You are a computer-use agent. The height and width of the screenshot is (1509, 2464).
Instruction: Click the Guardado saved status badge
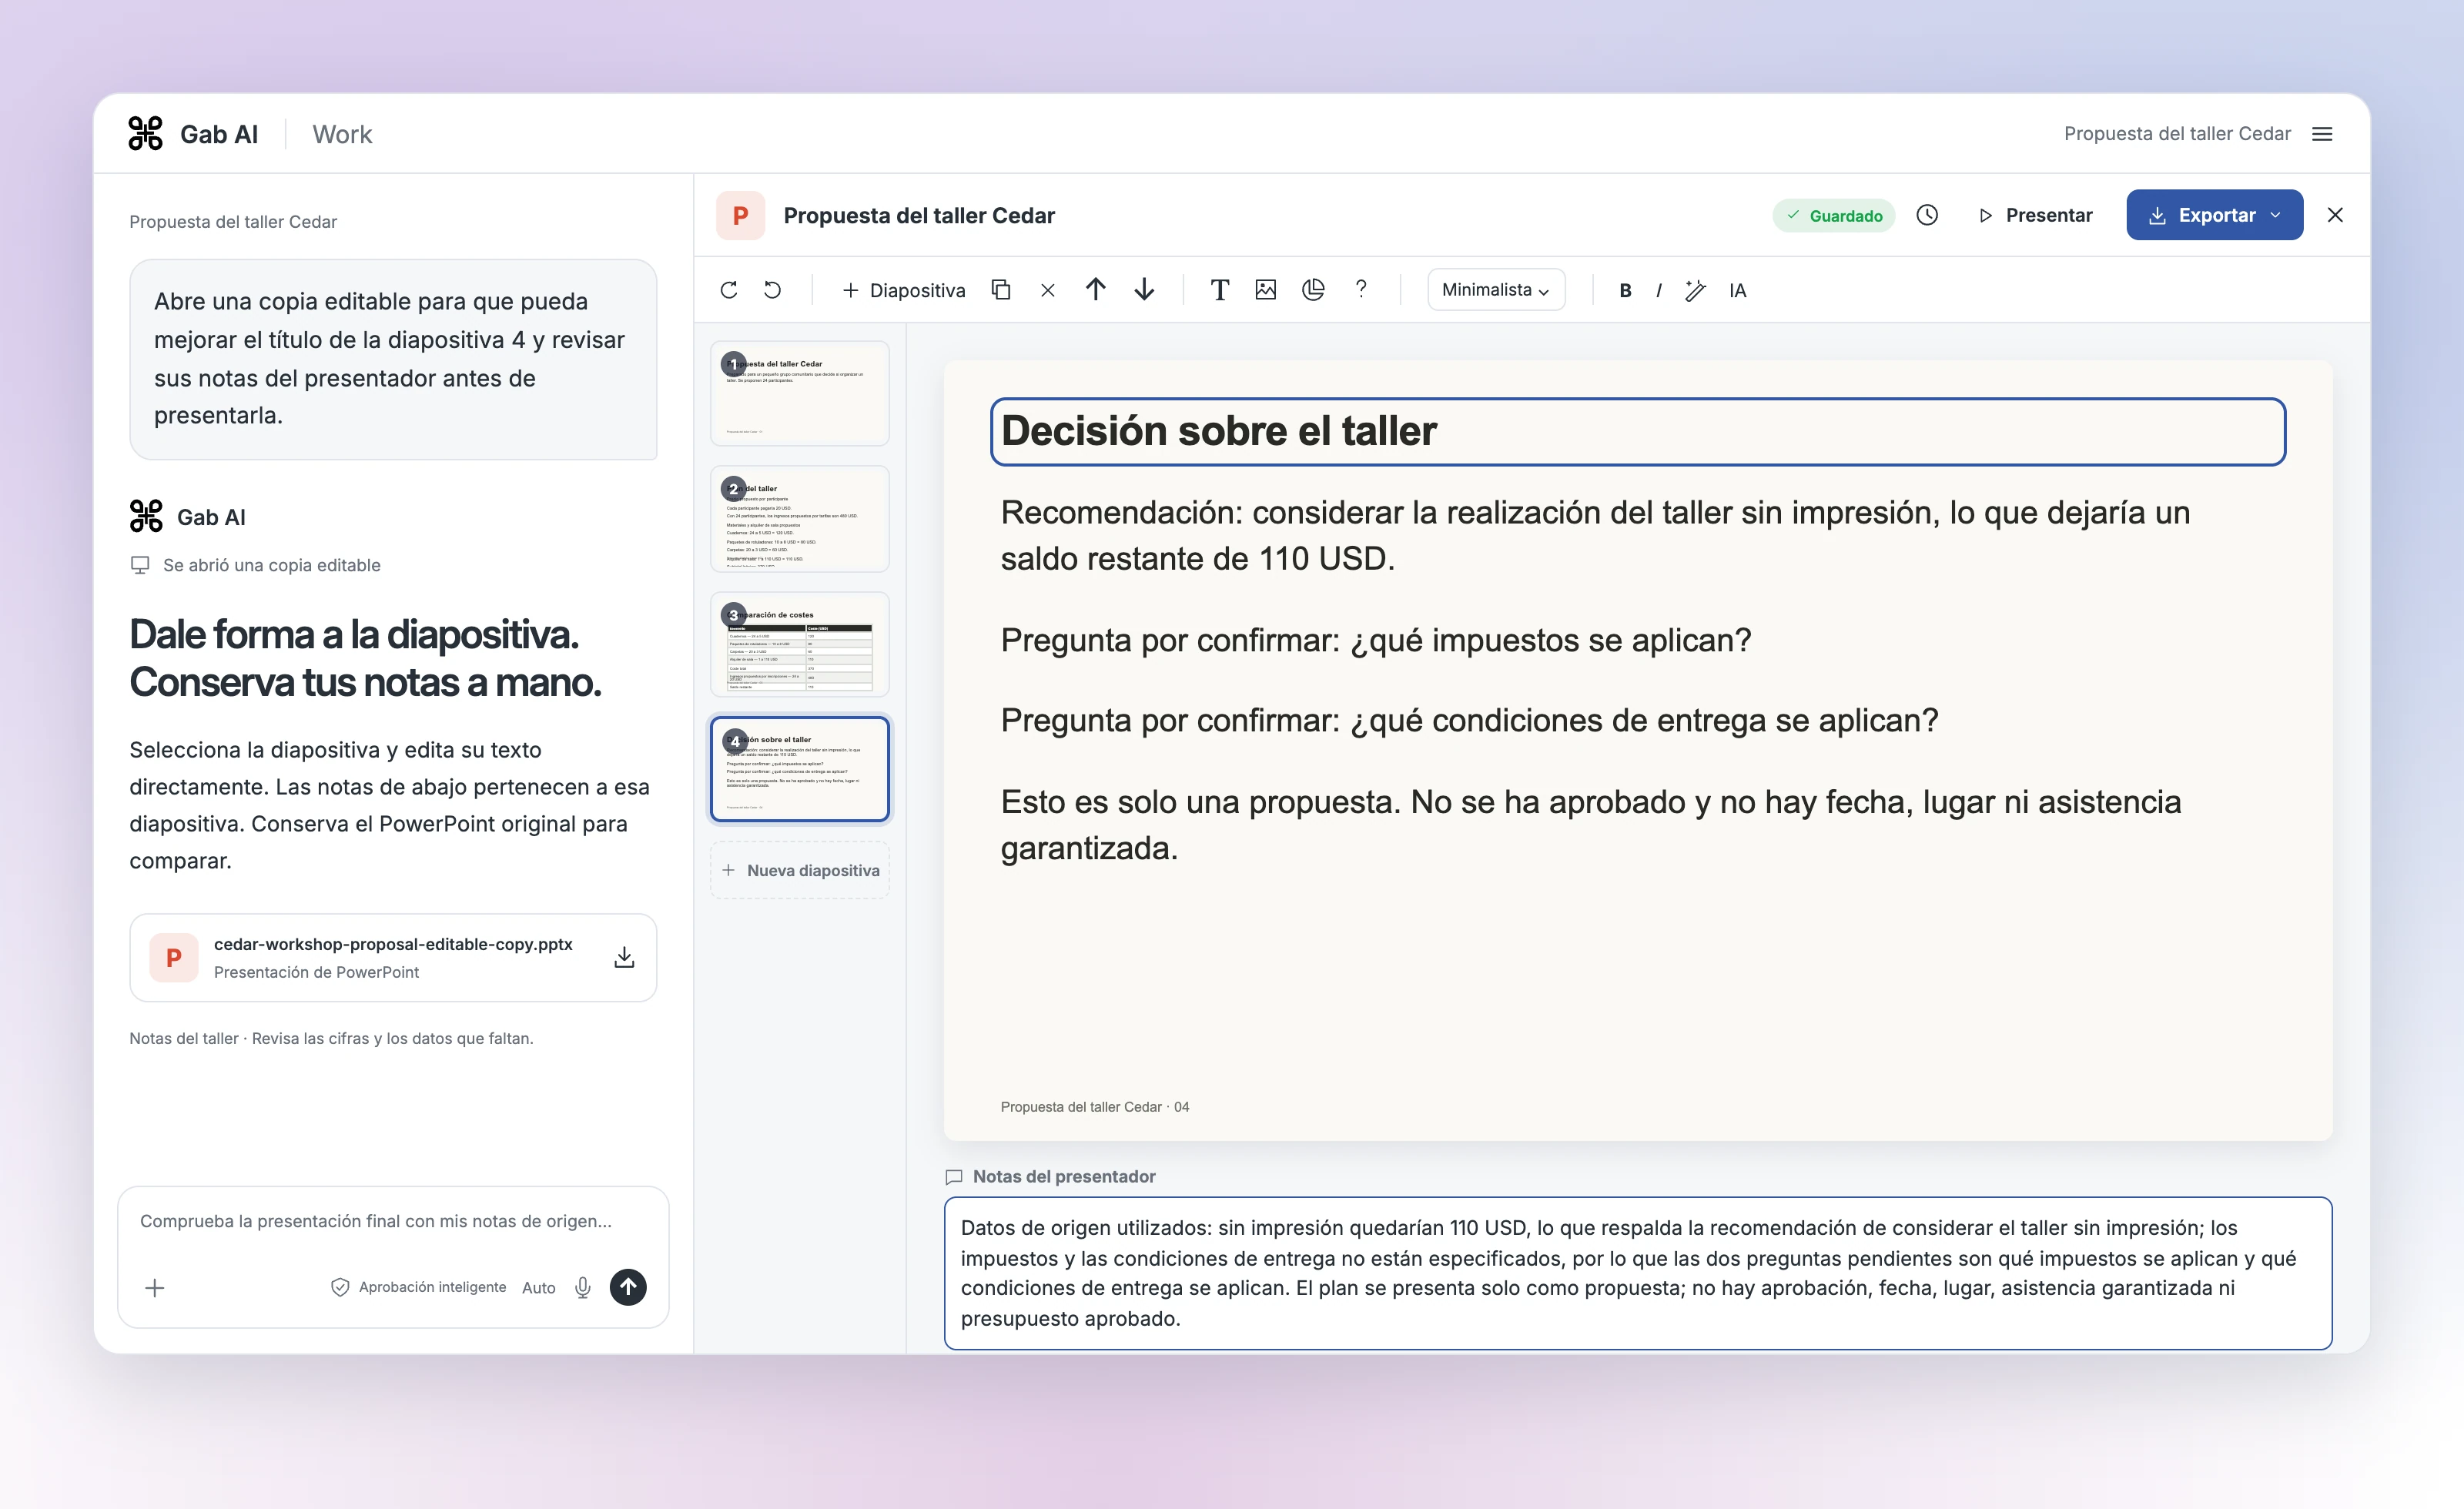[1834, 216]
